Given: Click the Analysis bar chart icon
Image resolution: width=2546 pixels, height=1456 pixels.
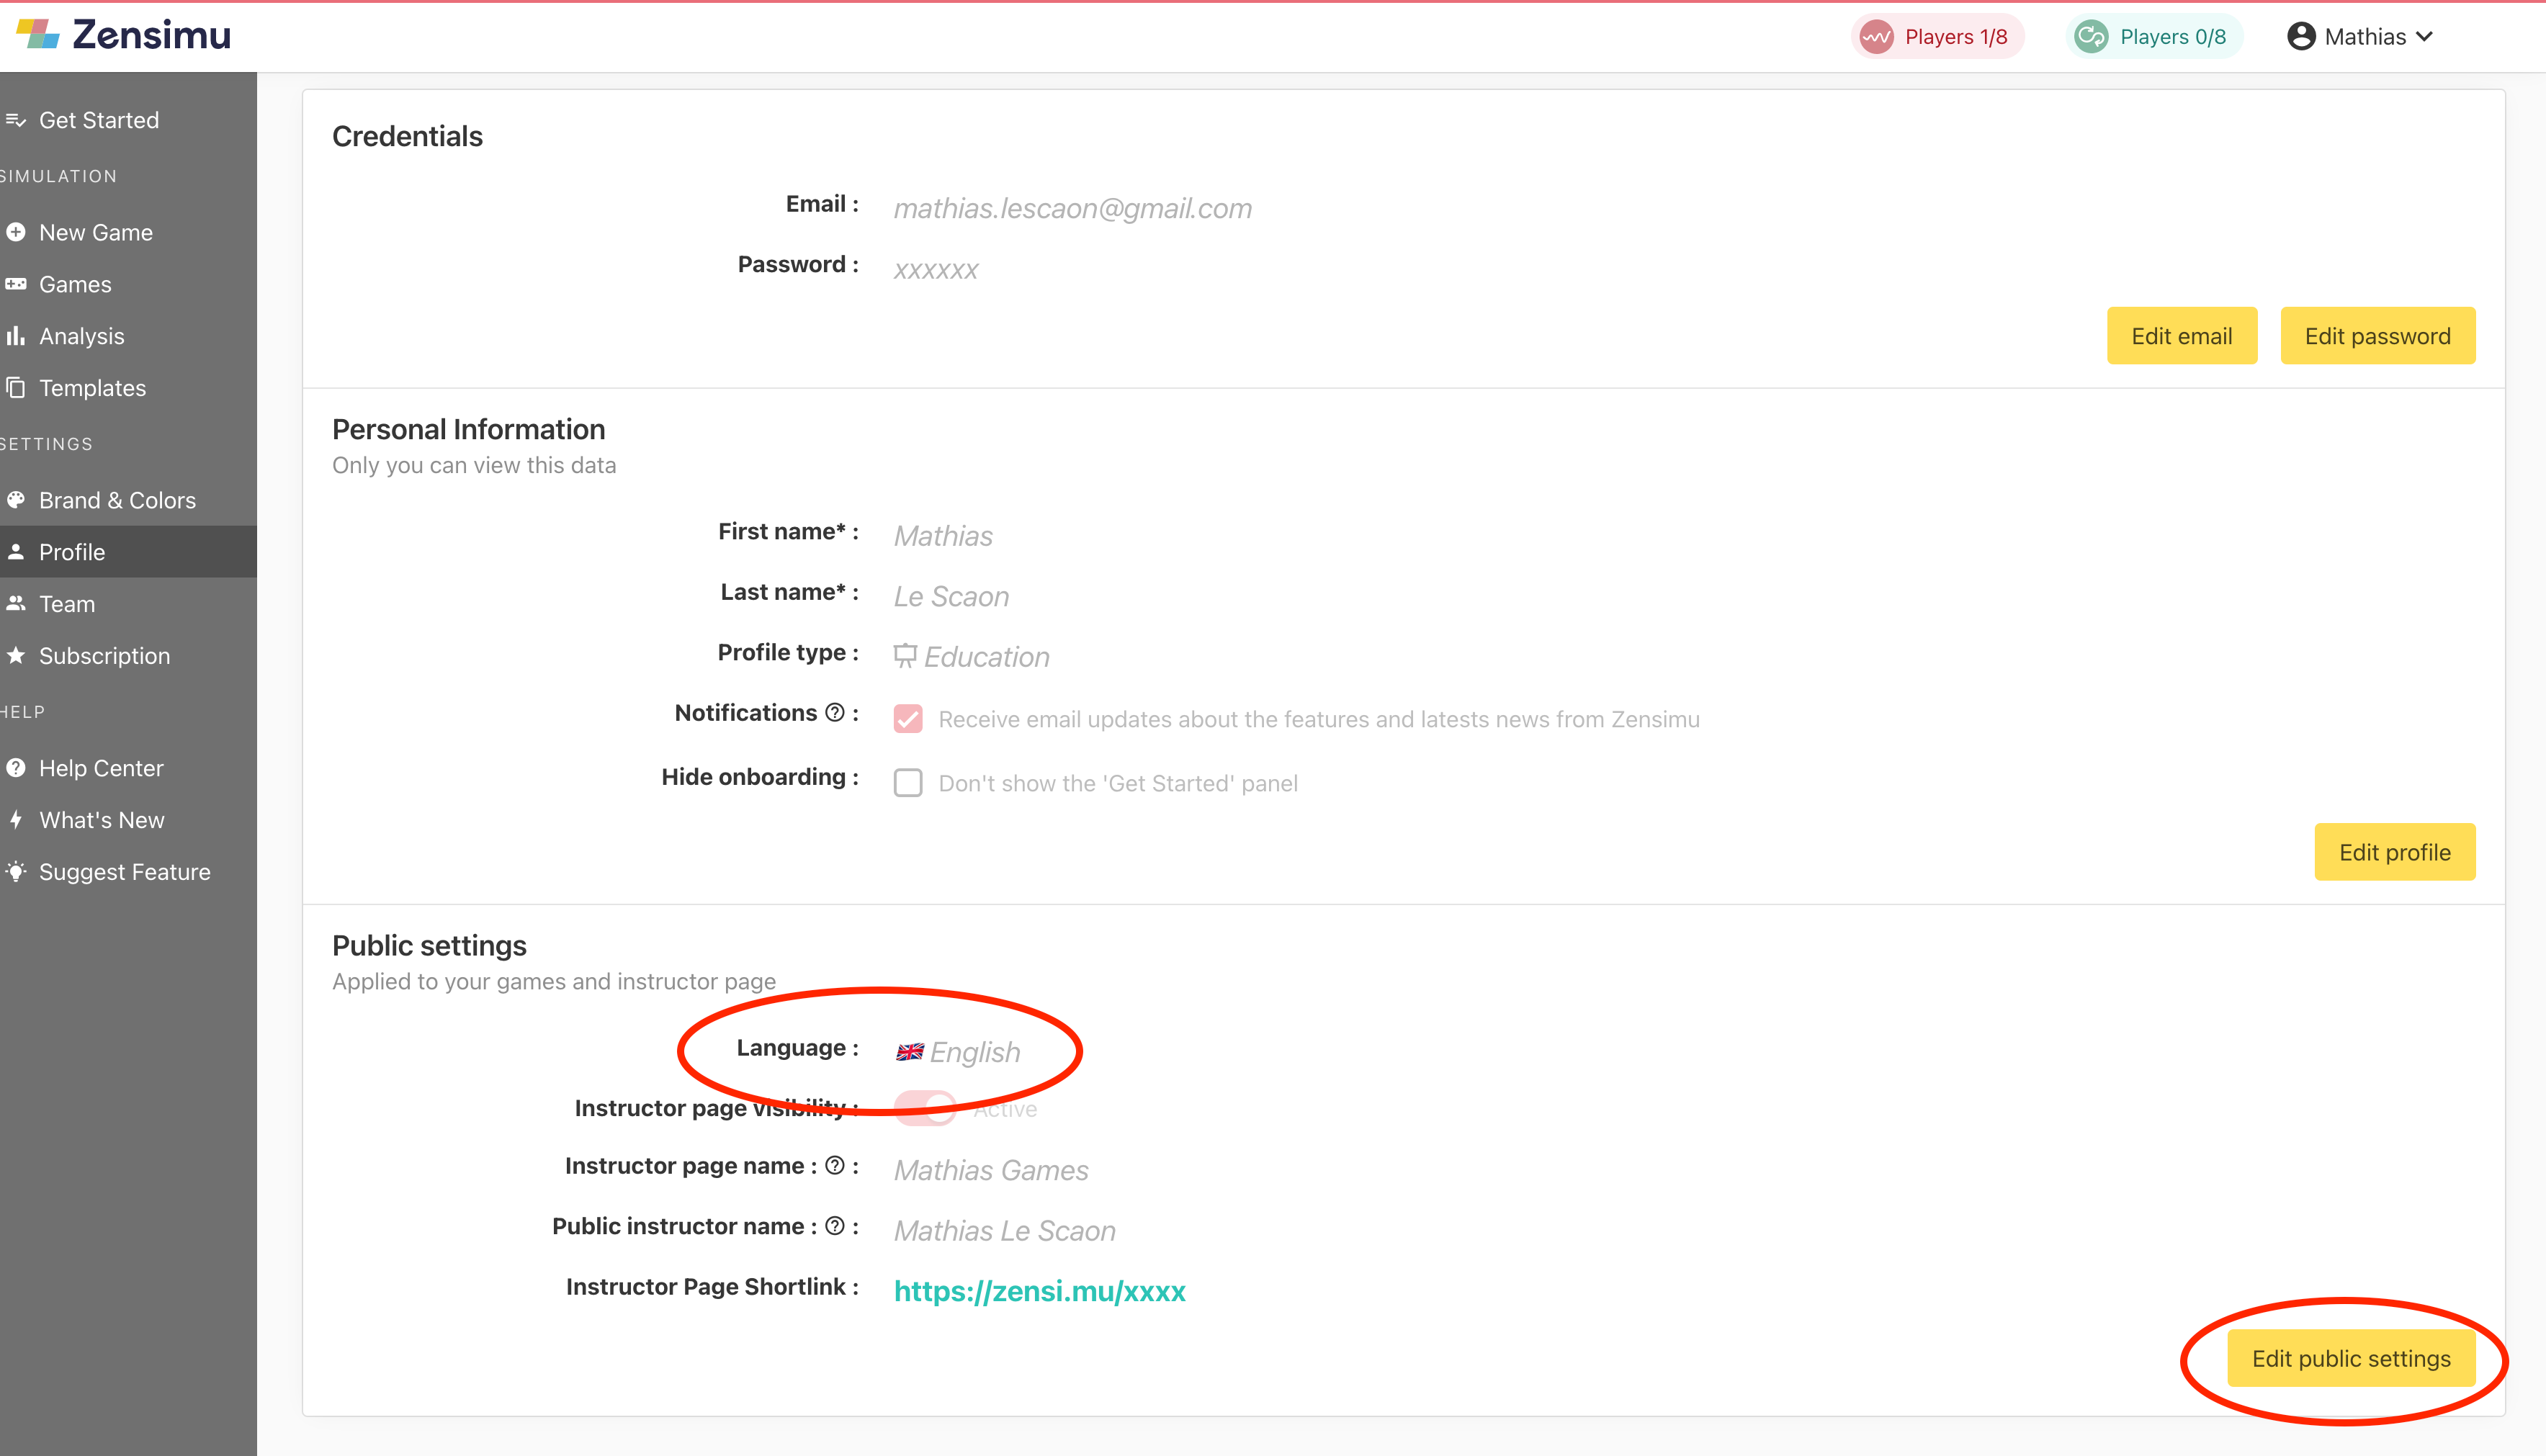Looking at the screenshot, I should click(15, 336).
